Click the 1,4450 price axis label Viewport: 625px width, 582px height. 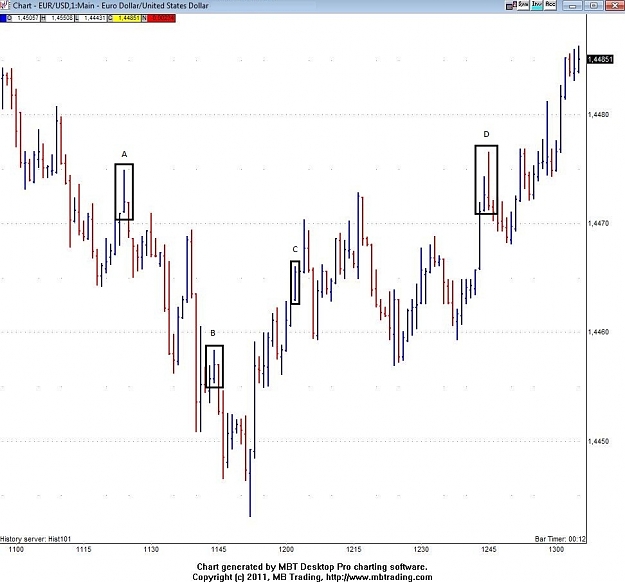click(x=598, y=441)
